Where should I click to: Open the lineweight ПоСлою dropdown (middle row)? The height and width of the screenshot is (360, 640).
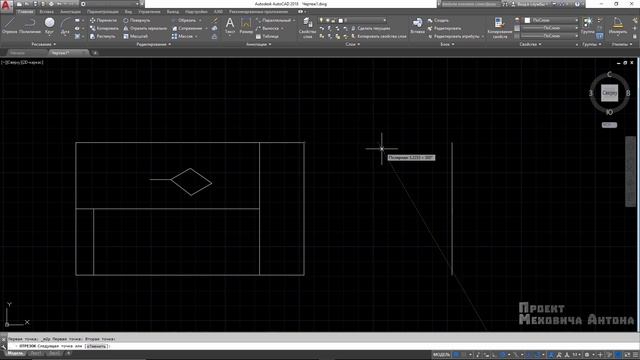(x=550, y=28)
